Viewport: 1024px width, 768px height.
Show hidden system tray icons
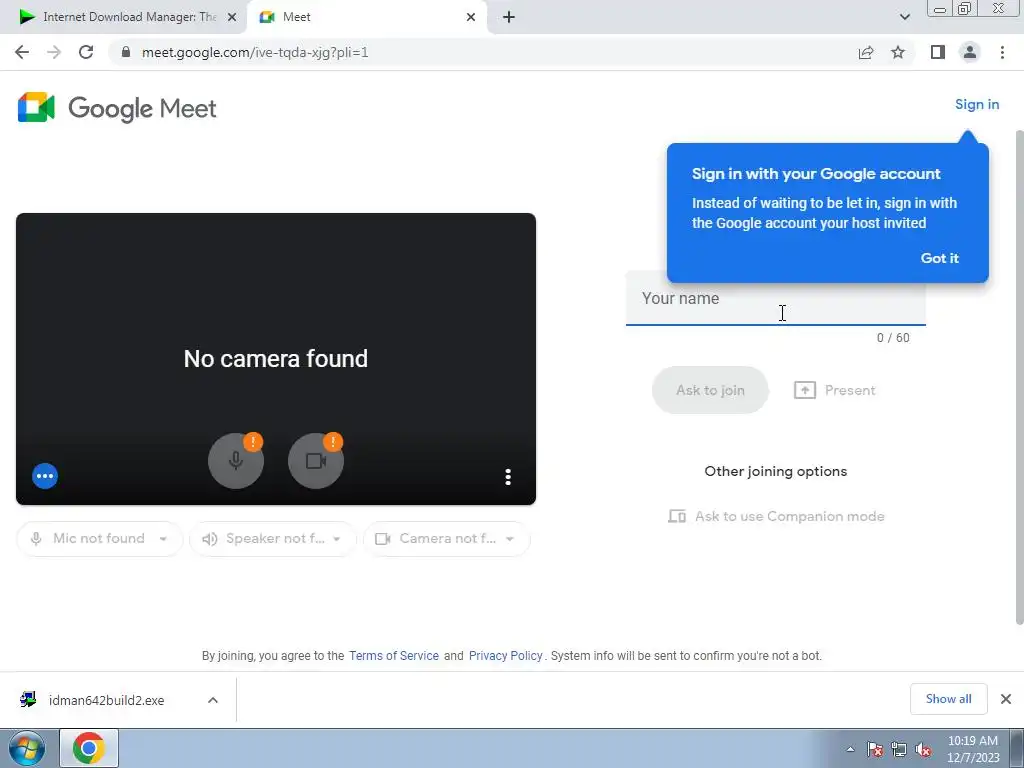coord(850,749)
